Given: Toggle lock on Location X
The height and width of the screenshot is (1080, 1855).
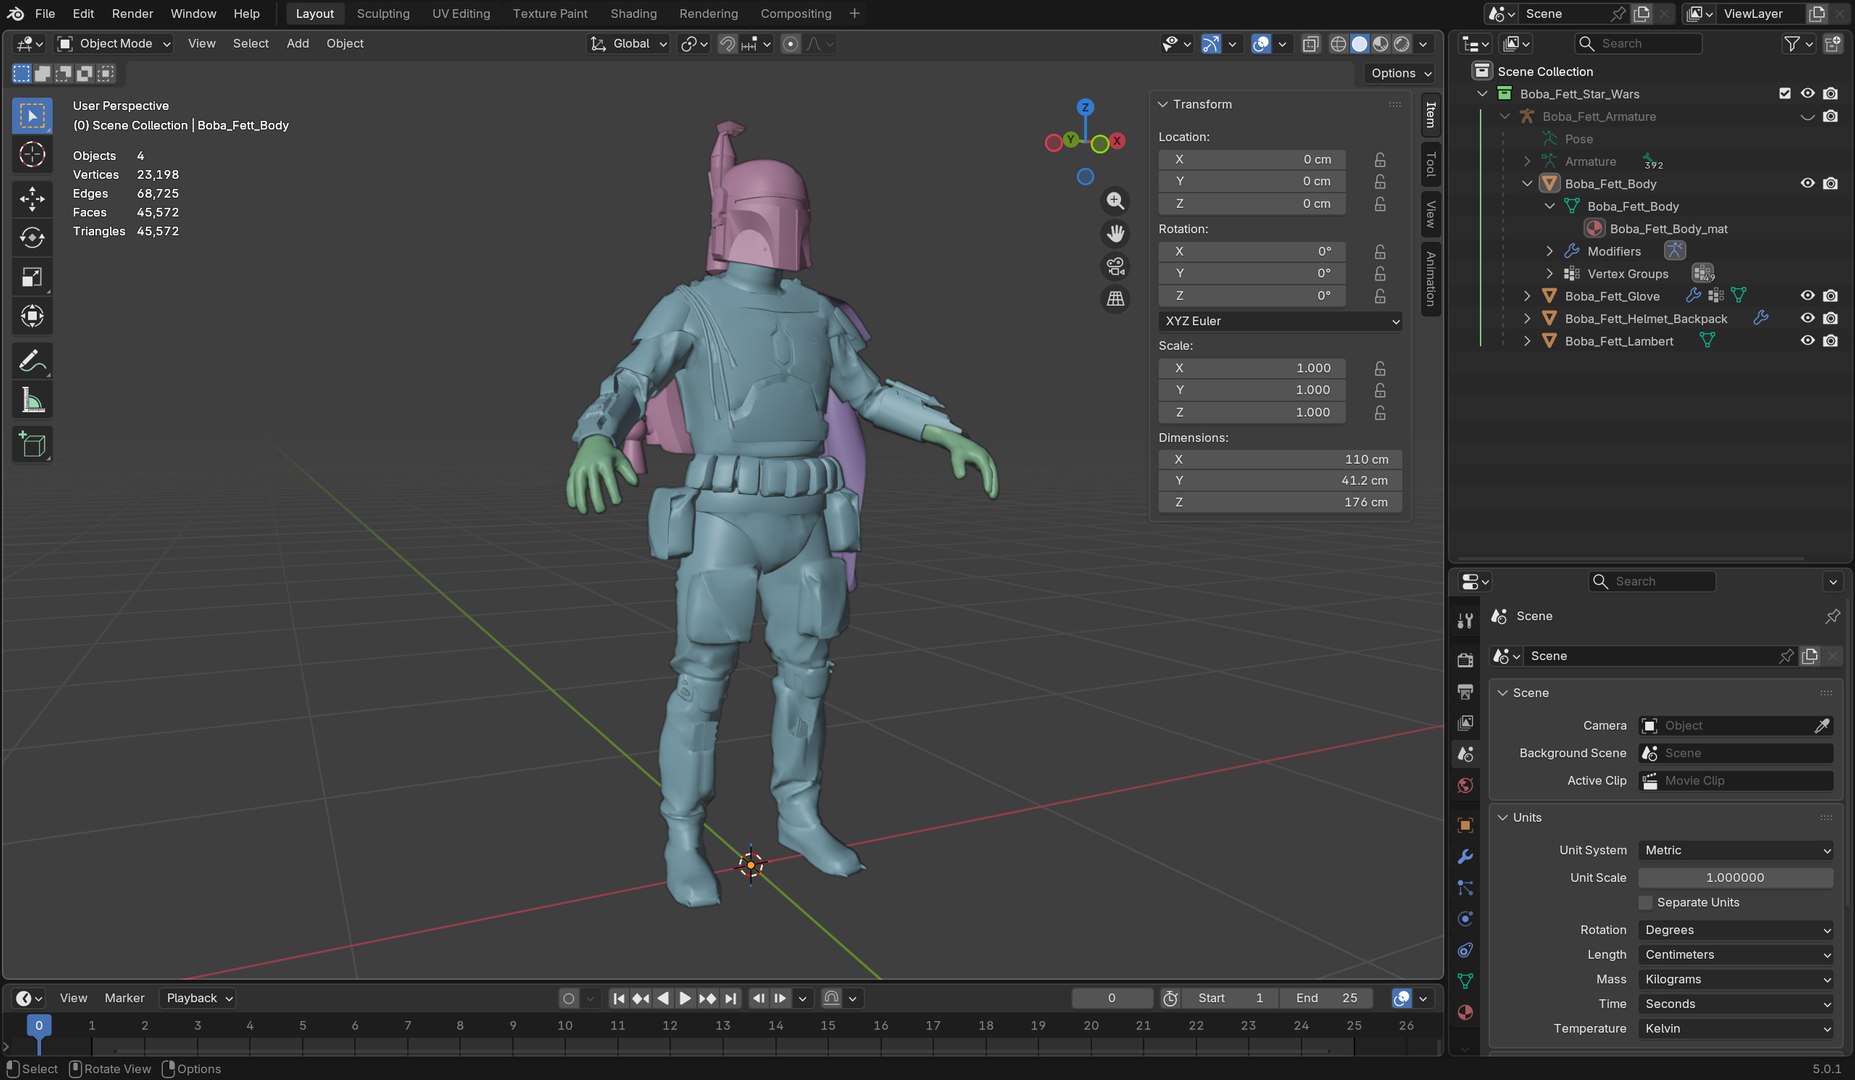Looking at the screenshot, I should coord(1380,159).
